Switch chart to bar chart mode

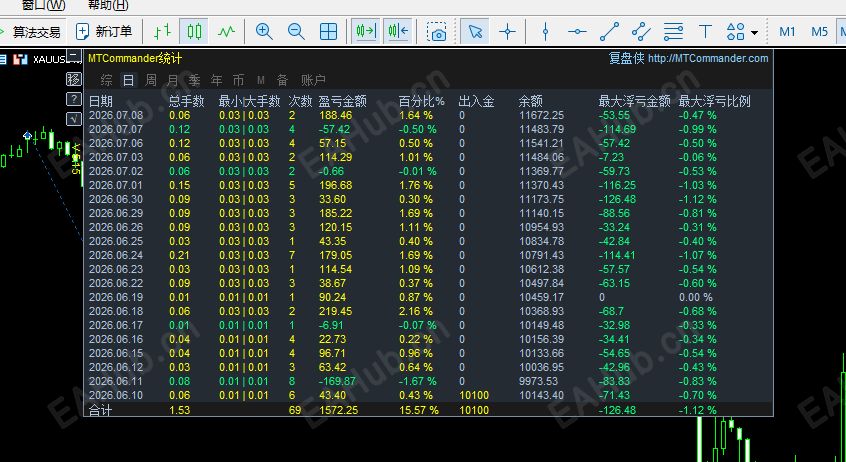[x=162, y=32]
